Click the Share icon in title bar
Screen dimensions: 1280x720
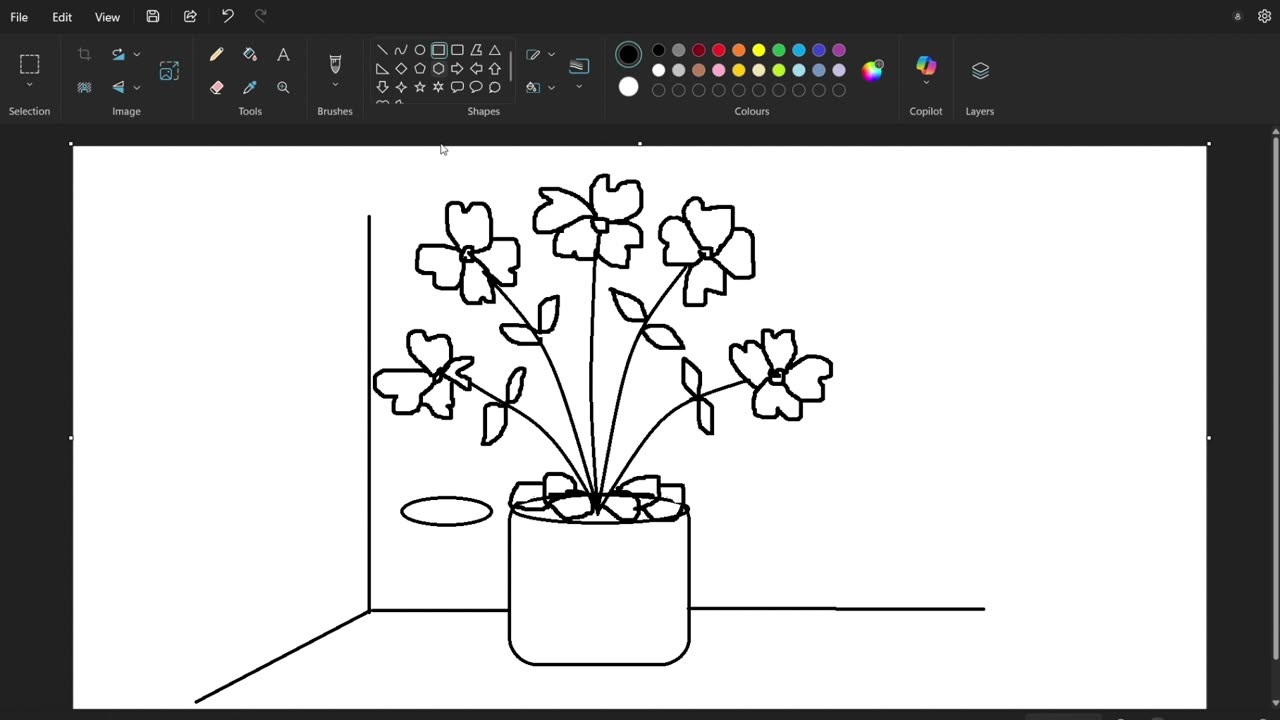(190, 17)
